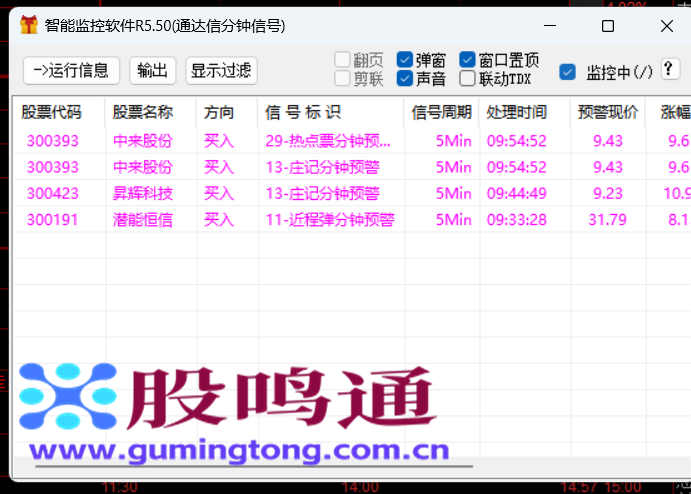Toggle the 监控中 monitoring checkbox

(x=567, y=72)
